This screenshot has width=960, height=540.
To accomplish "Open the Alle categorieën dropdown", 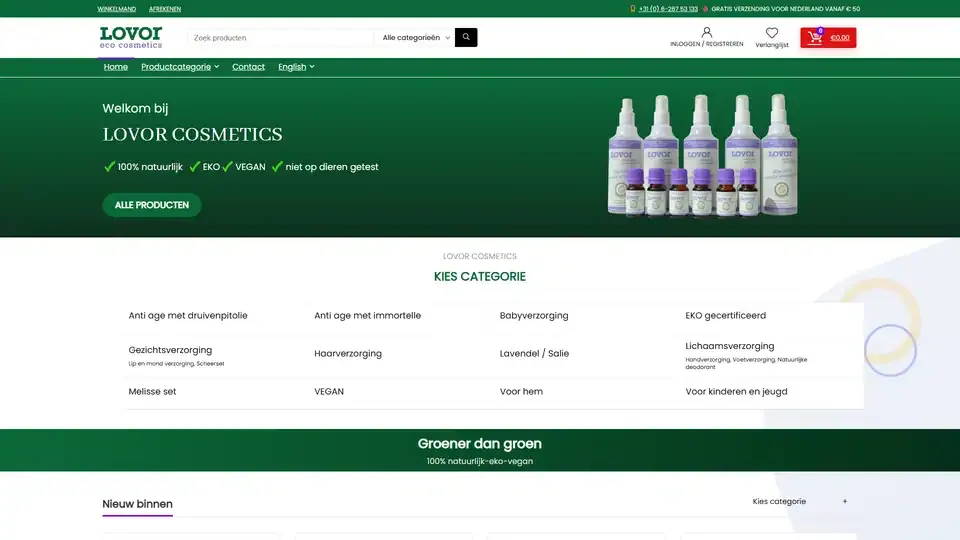I will click(x=416, y=37).
